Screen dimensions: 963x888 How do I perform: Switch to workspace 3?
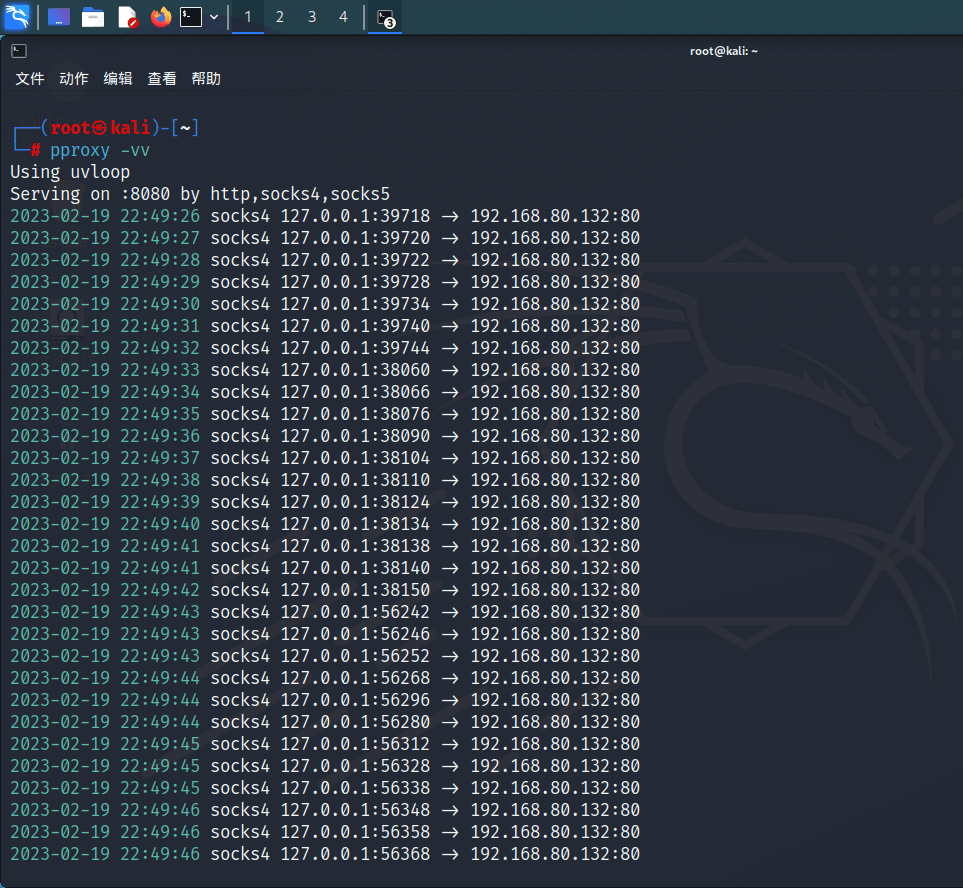312,17
